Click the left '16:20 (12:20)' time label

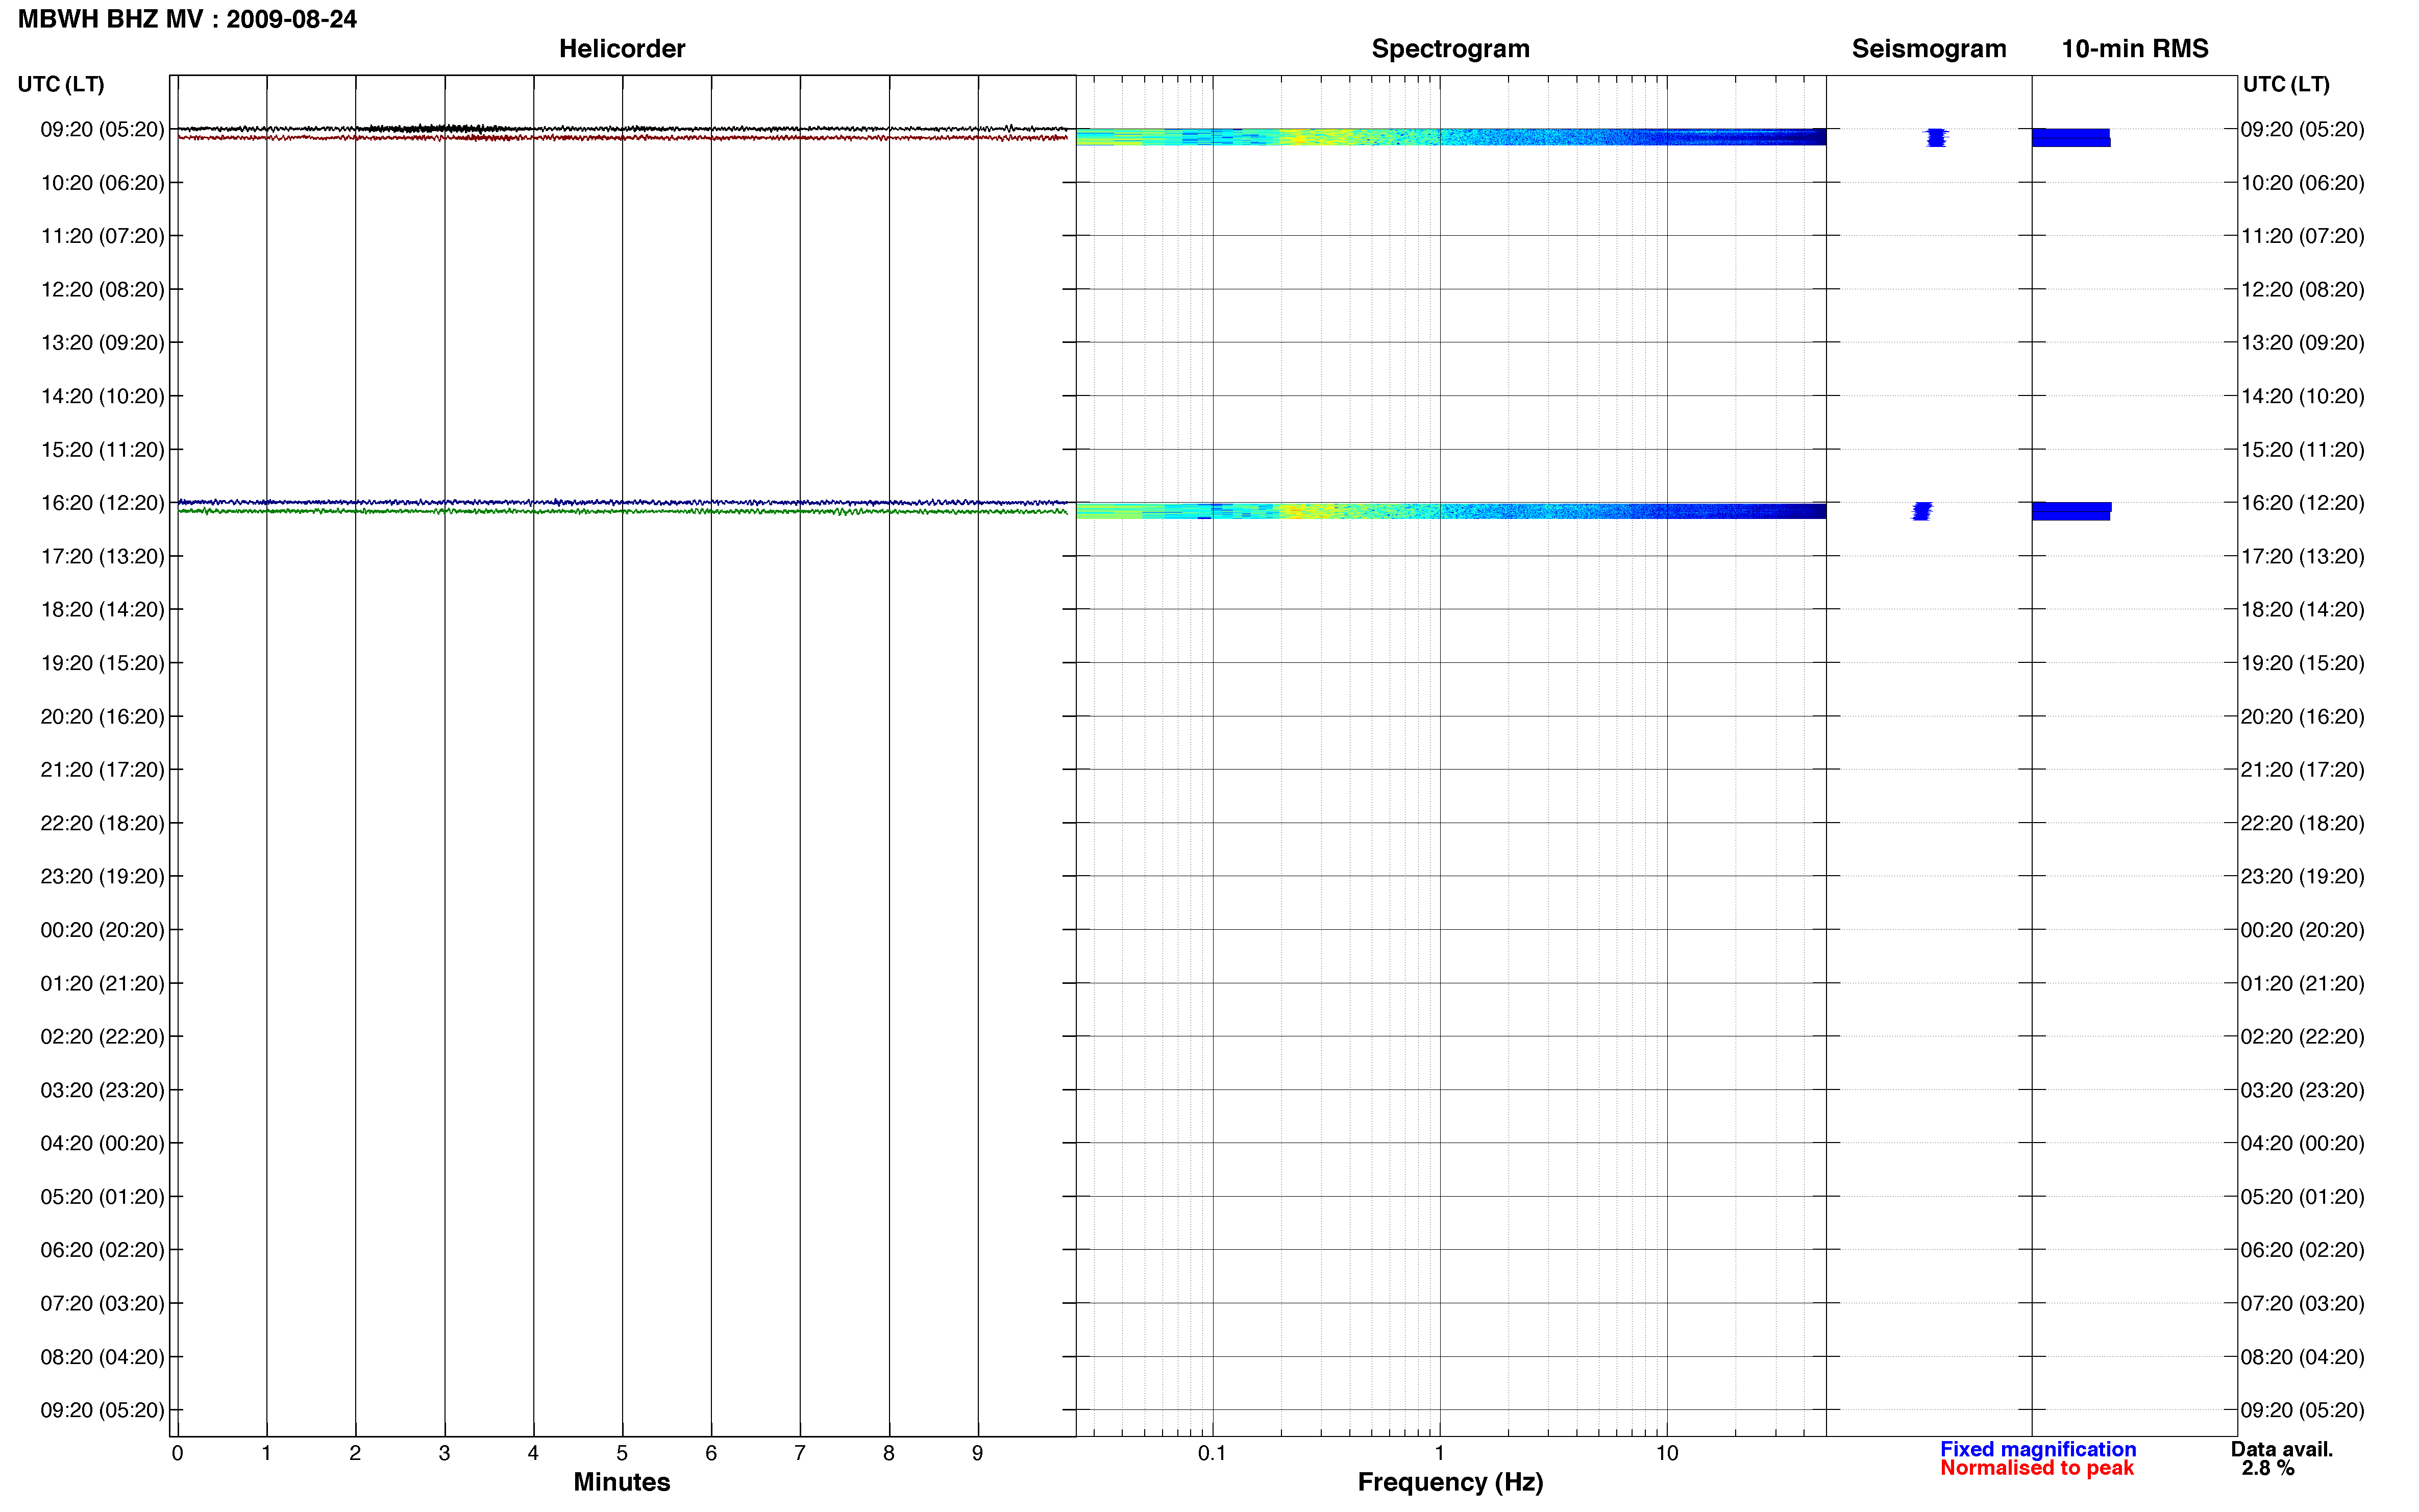tap(102, 503)
